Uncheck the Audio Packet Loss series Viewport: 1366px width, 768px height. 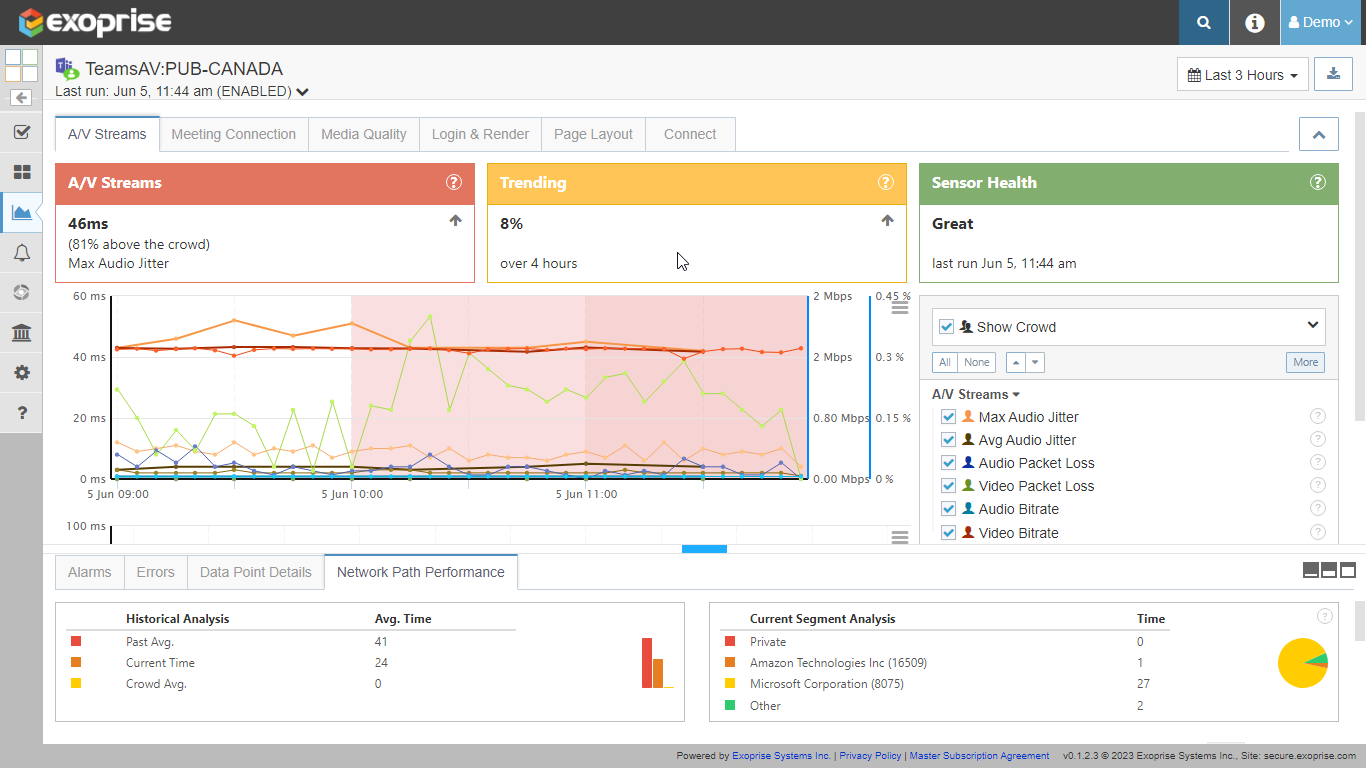(949, 463)
